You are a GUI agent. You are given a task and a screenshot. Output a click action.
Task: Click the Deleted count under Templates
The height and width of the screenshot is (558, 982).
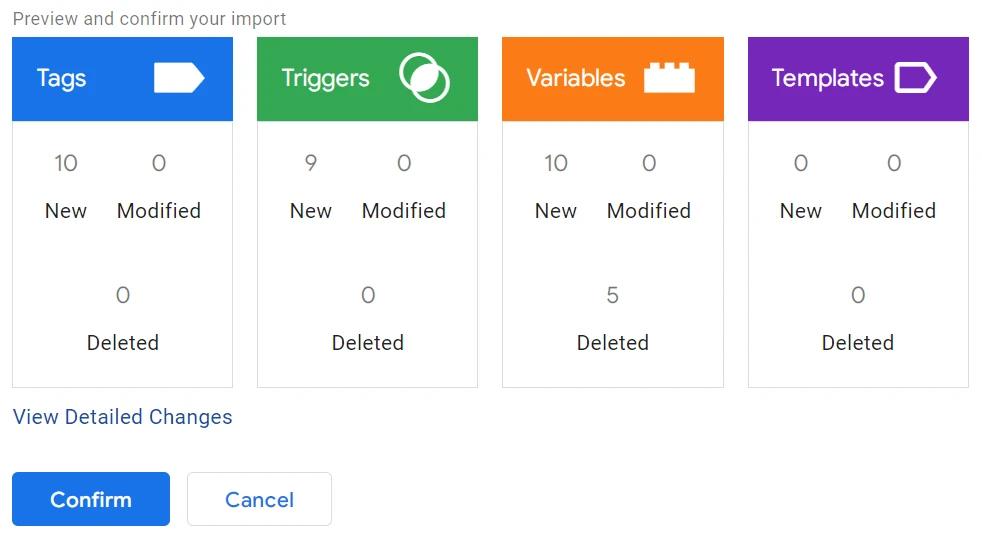[858, 295]
